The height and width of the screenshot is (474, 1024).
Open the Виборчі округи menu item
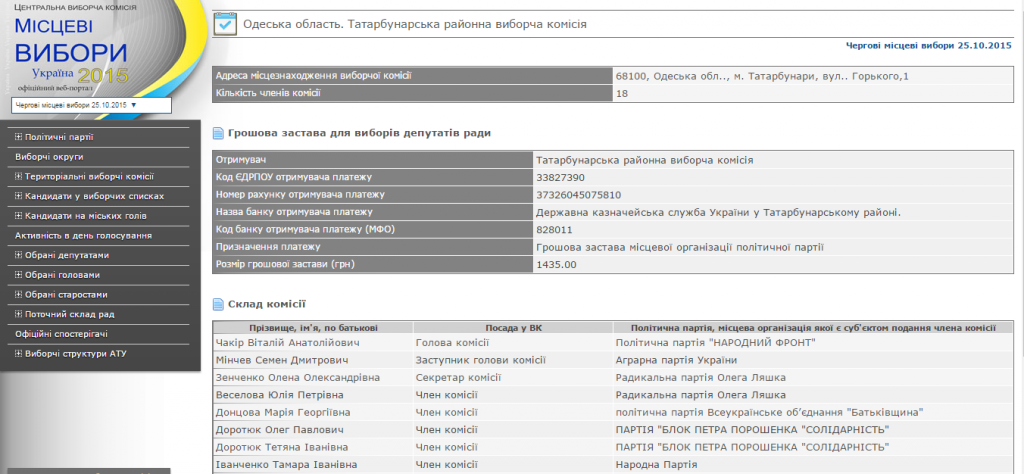(x=49, y=157)
